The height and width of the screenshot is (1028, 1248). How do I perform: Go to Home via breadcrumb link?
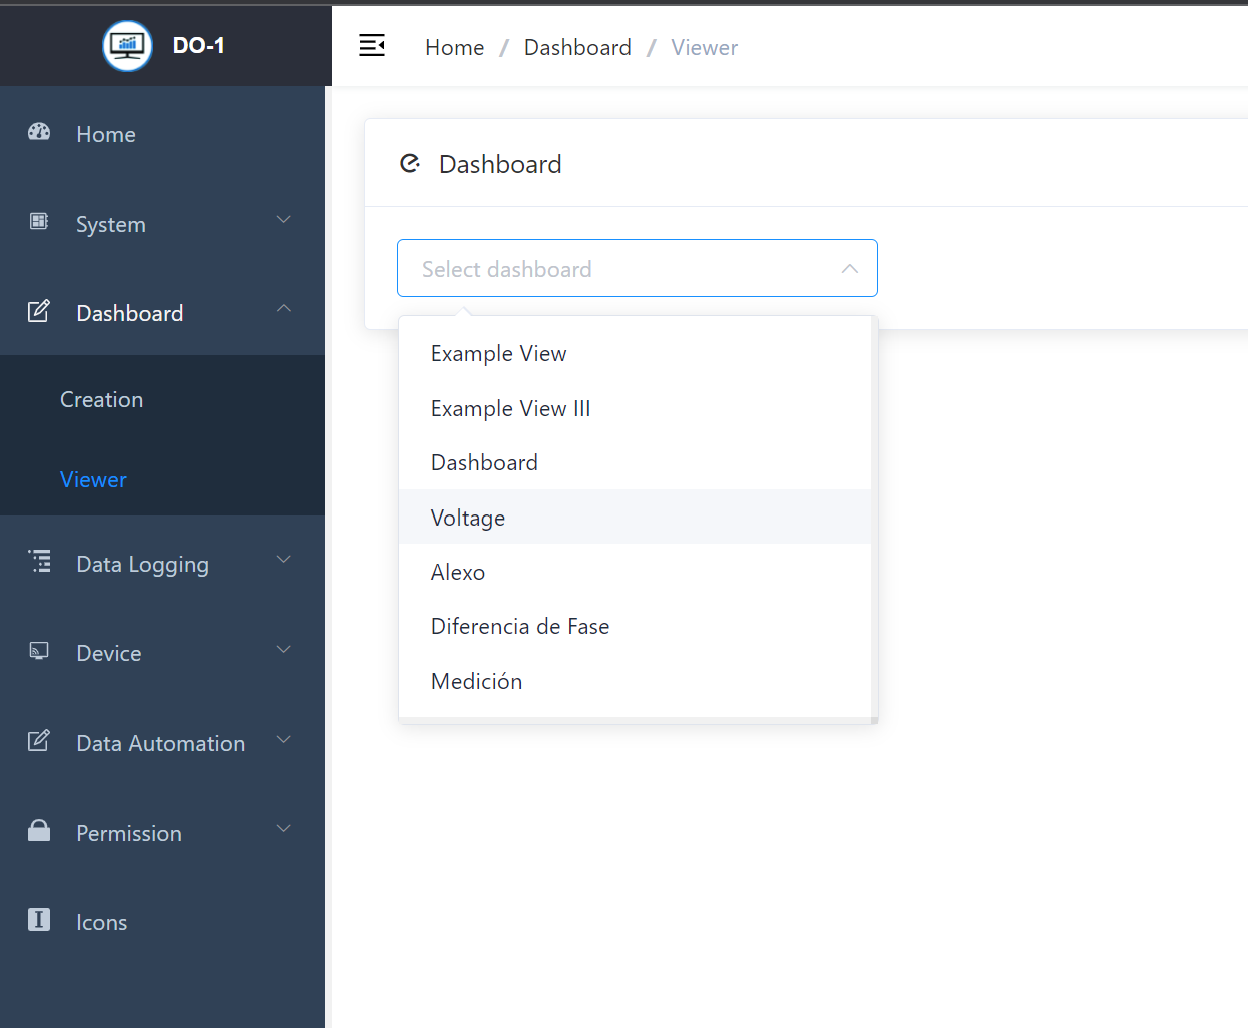point(454,48)
